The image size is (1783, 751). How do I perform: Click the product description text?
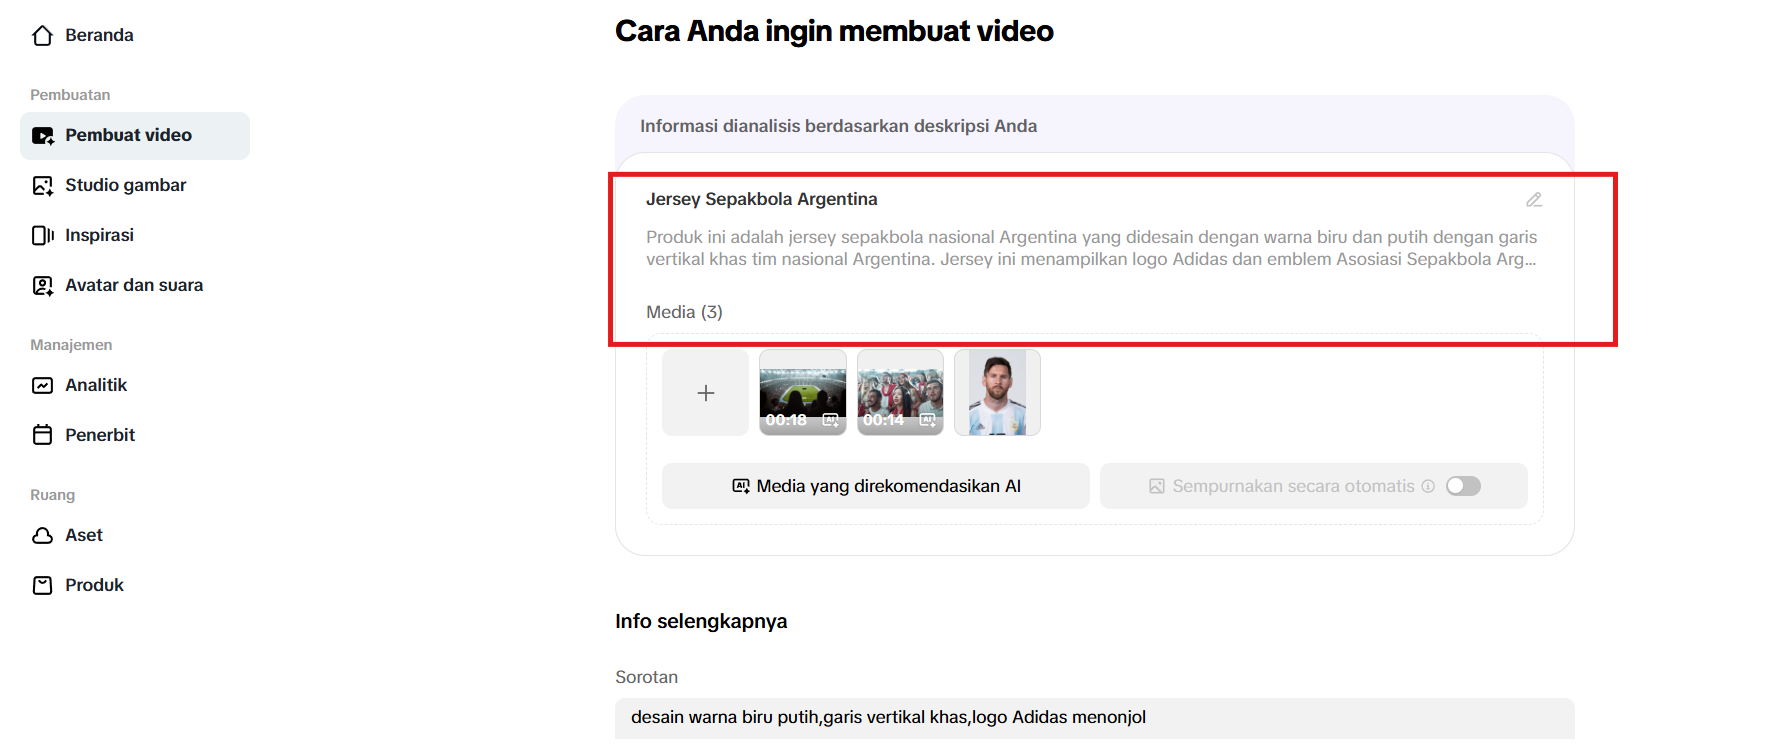1090,248
